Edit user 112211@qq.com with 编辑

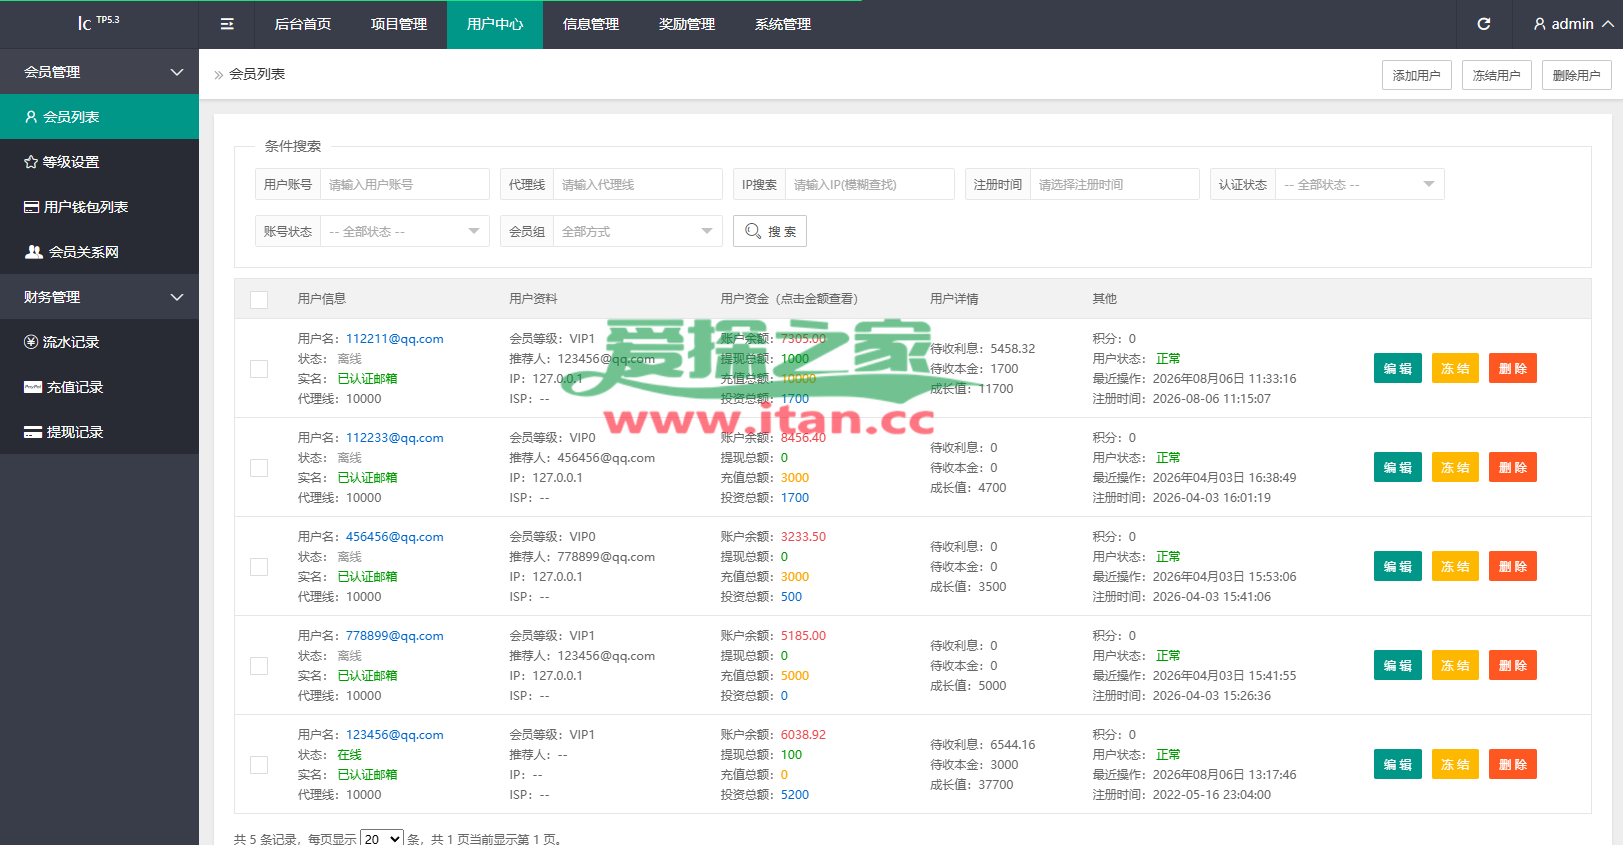click(x=1398, y=368)
